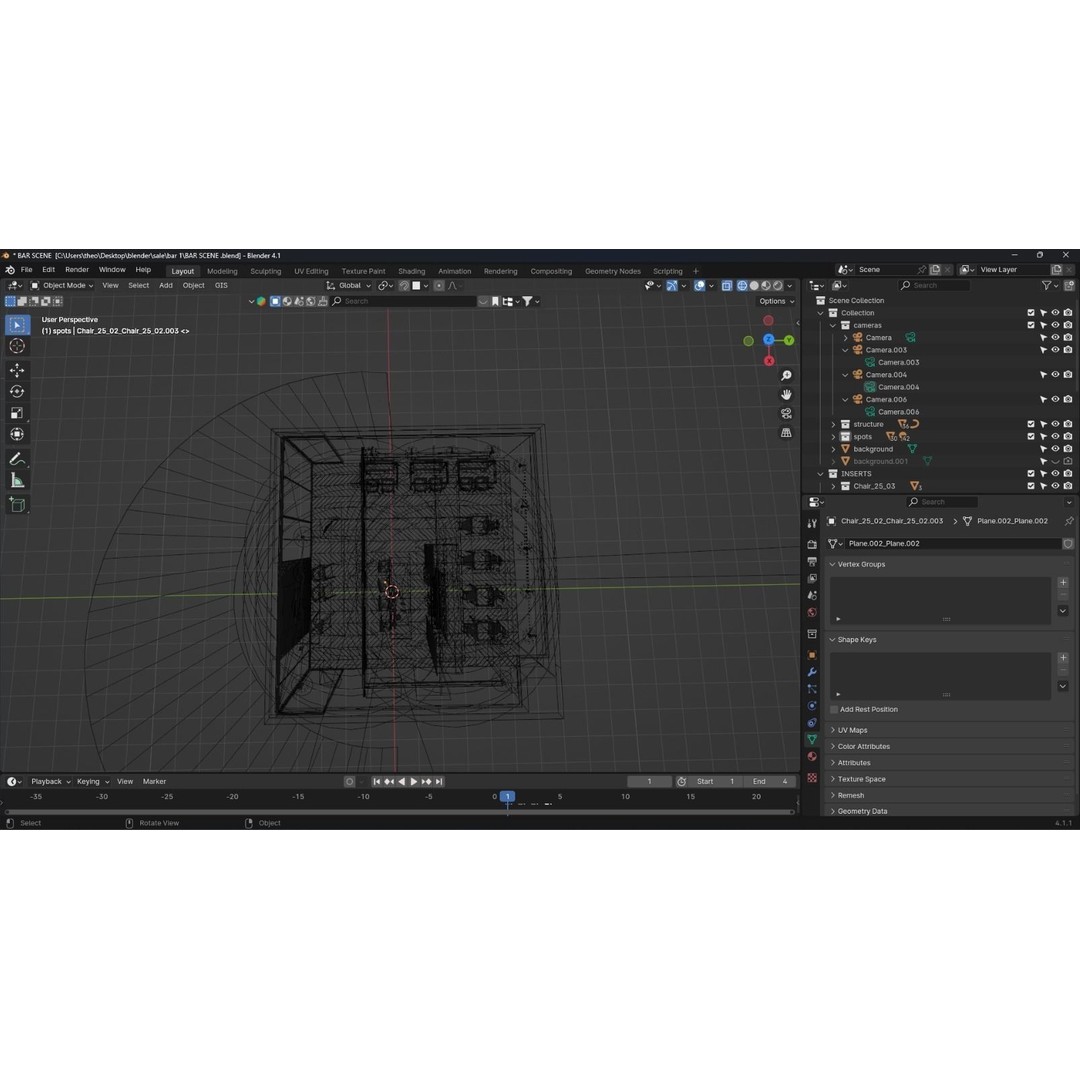Viewport: 1080px width, 1080px height.
Task: Select the Annotate tool
Action: (16, 457)
